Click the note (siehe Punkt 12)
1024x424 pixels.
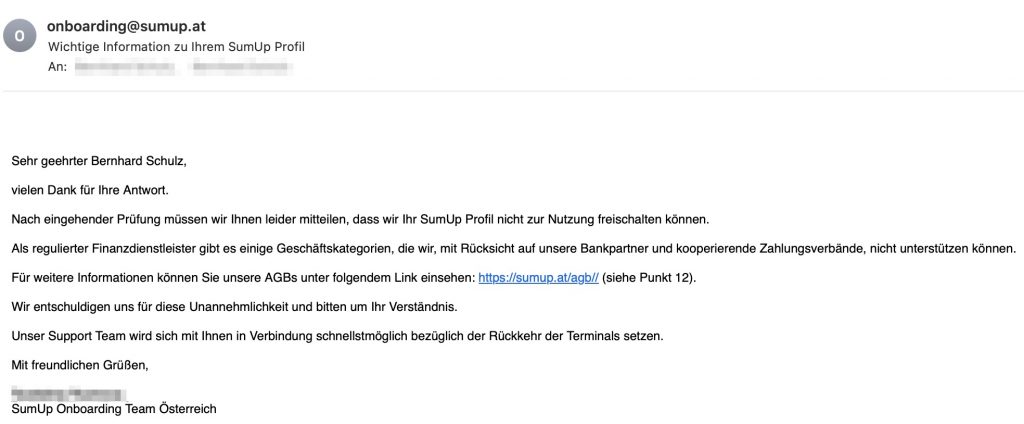click(x=649, y=278)
